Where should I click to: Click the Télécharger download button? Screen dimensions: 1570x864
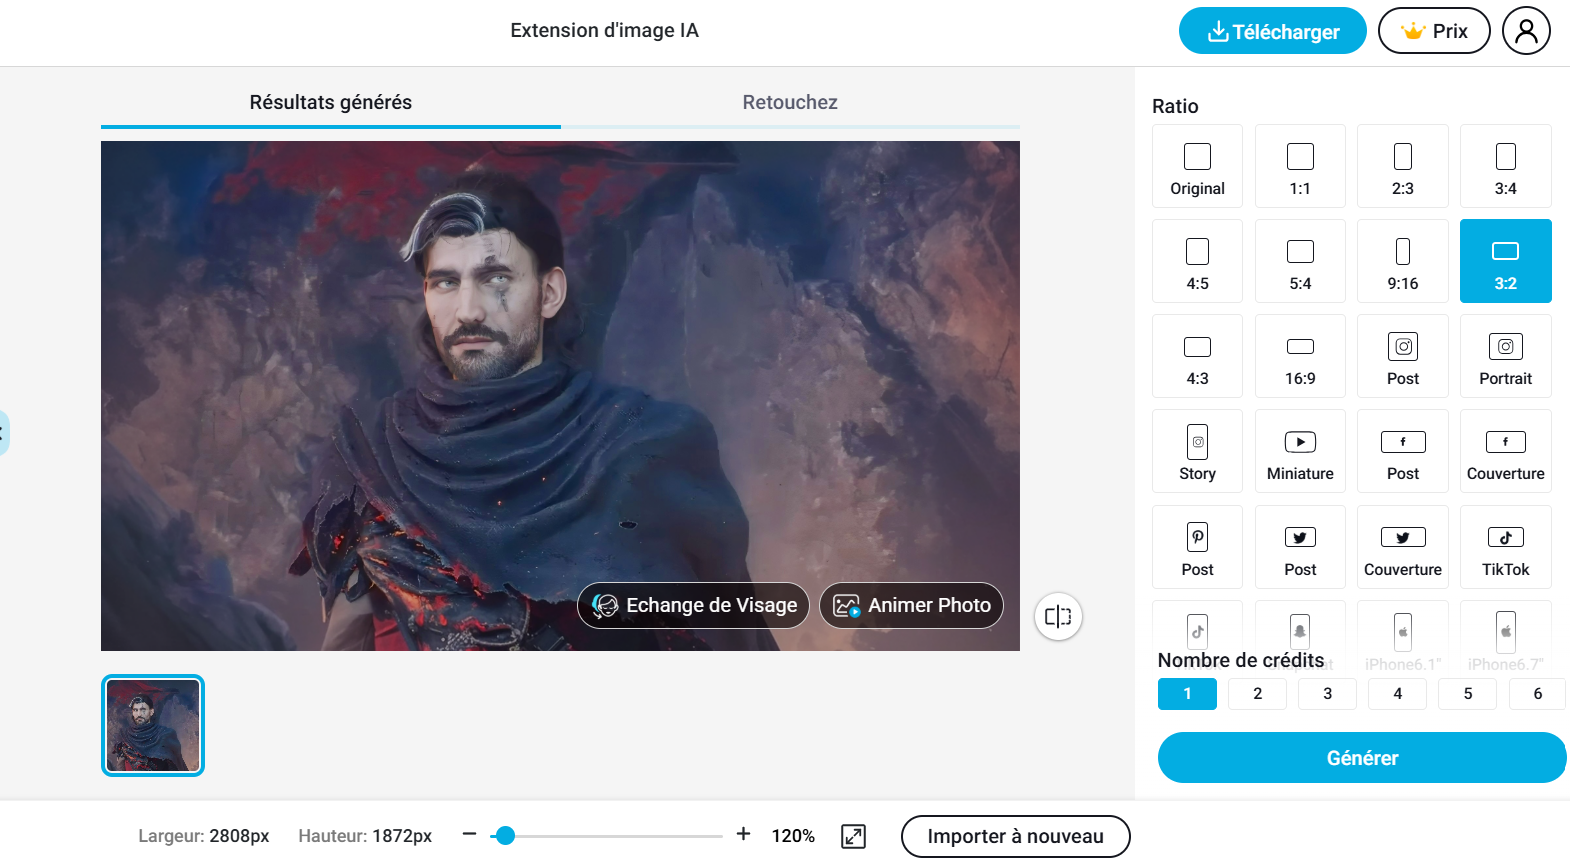point(1273,31)
